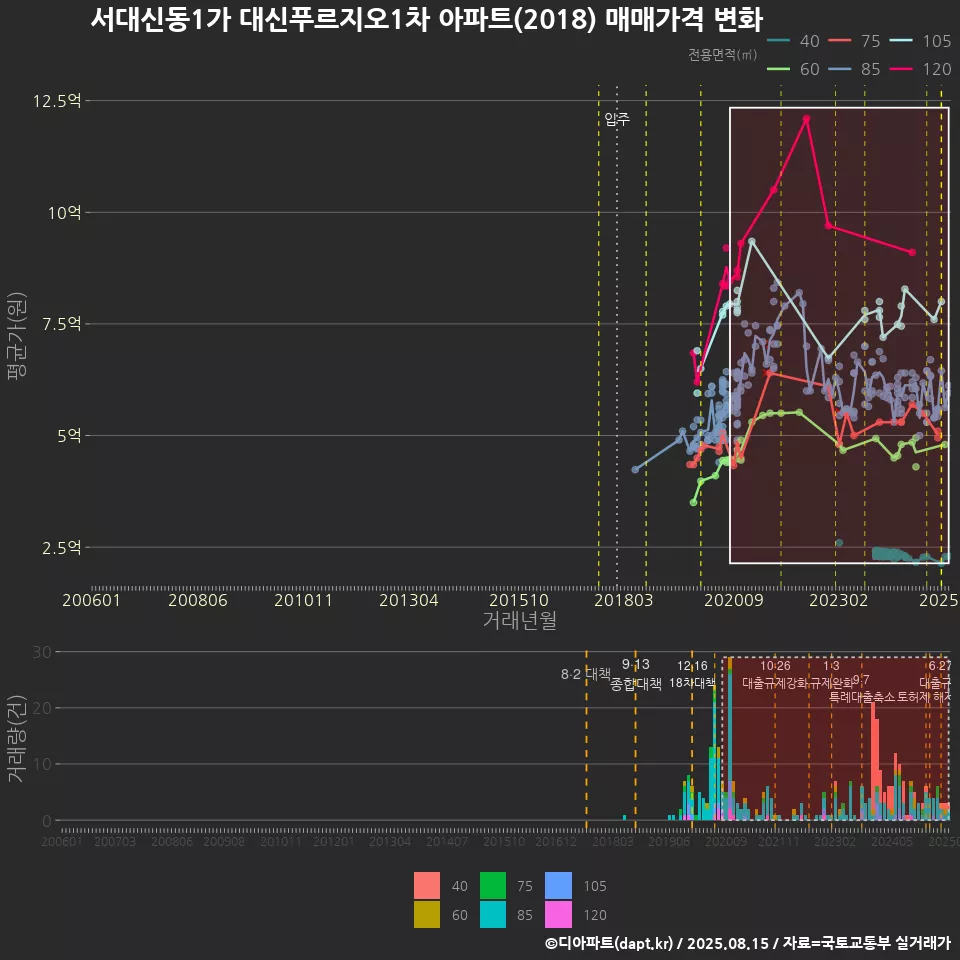The height and width of the screenshot is (960, 960).
Task: Click the 거래년월 axis title
Action: 520,620
